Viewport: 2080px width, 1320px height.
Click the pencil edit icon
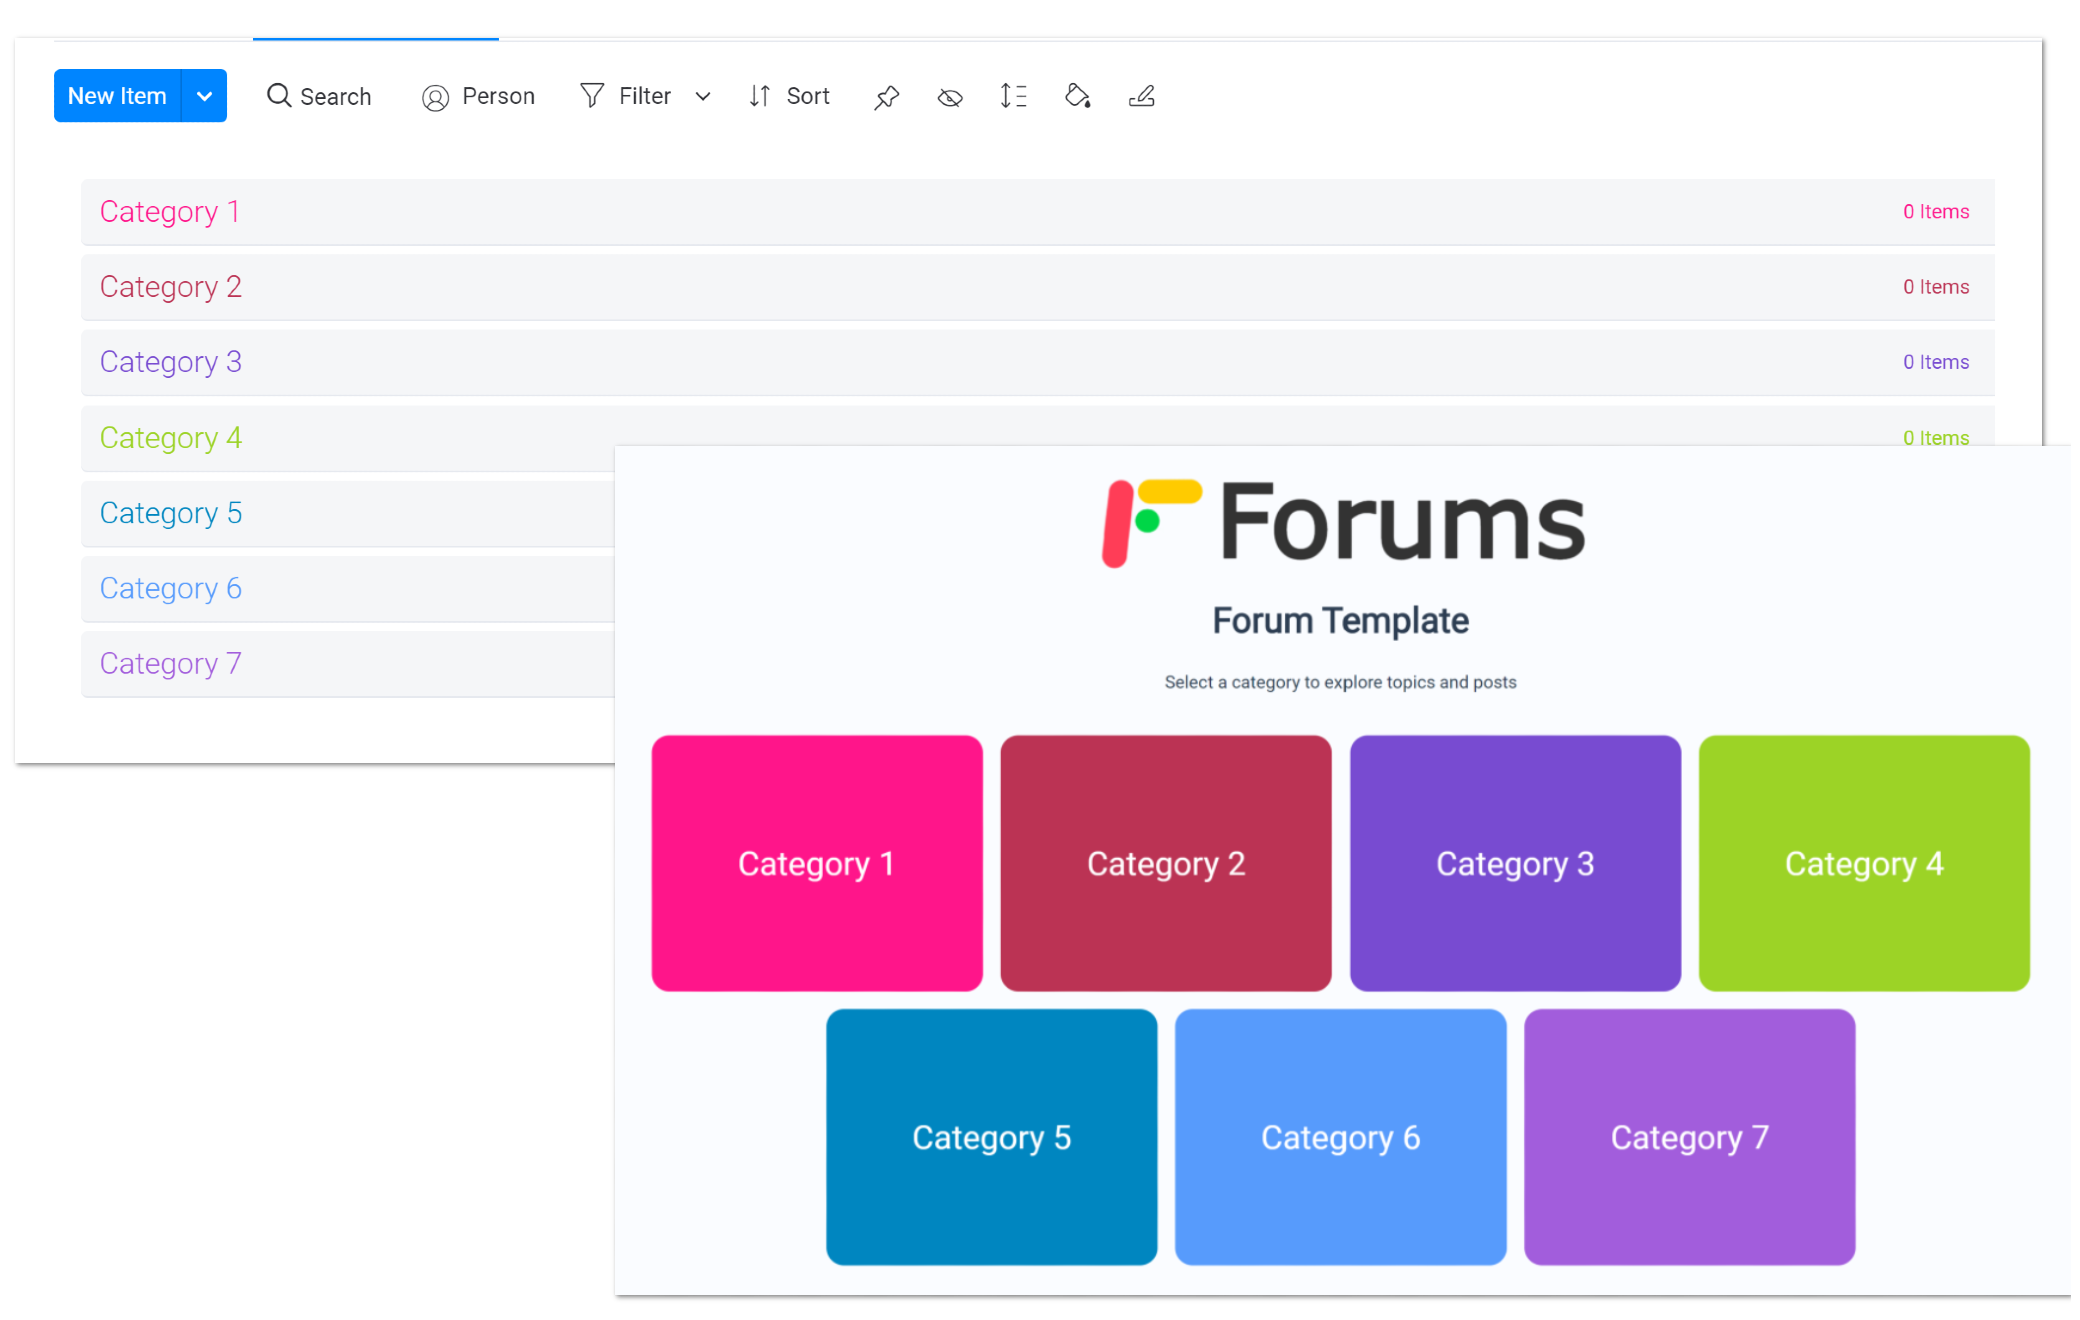click(x=1141, y=96)
